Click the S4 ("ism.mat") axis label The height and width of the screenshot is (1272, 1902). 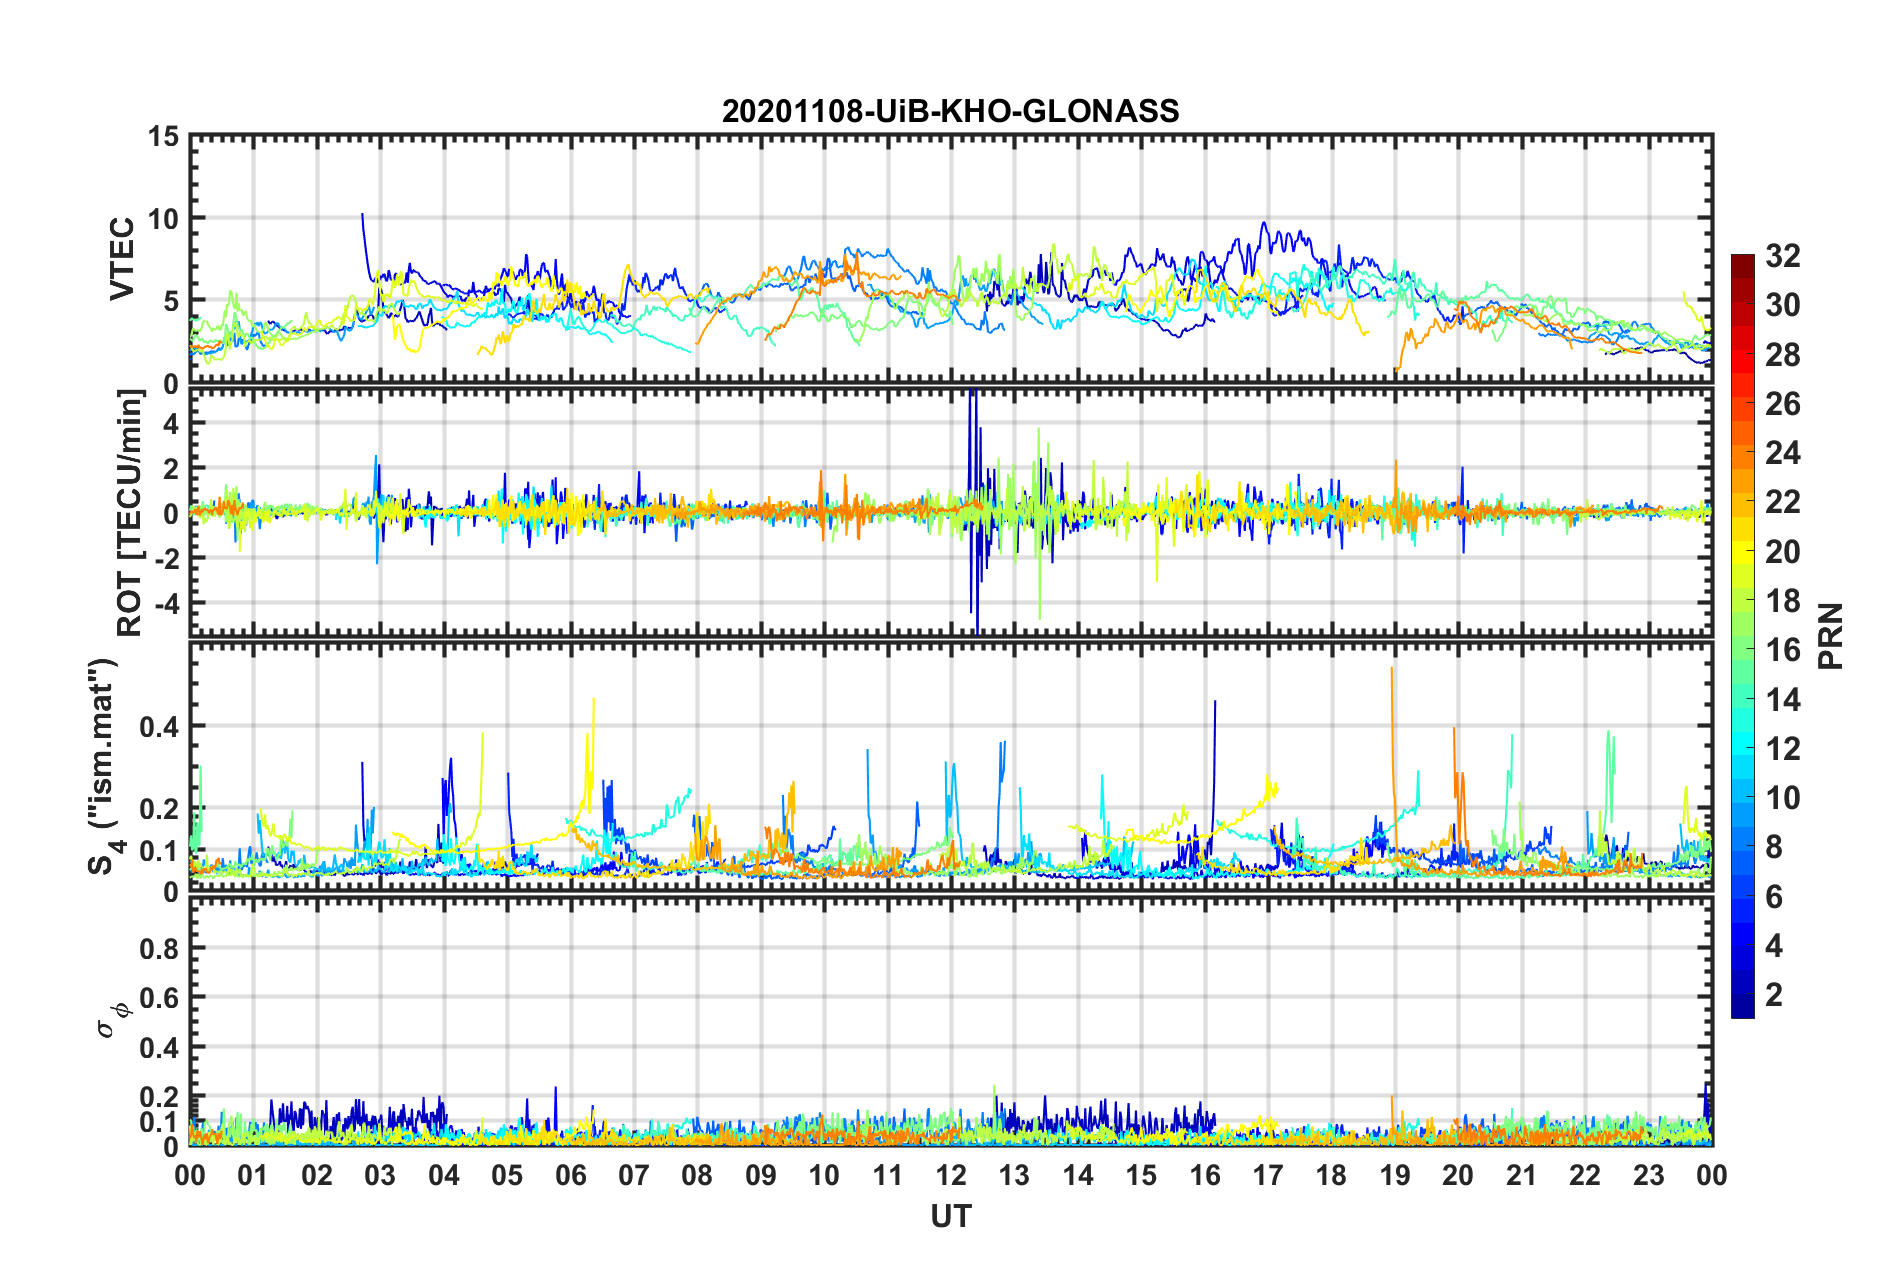coord(104,766)
